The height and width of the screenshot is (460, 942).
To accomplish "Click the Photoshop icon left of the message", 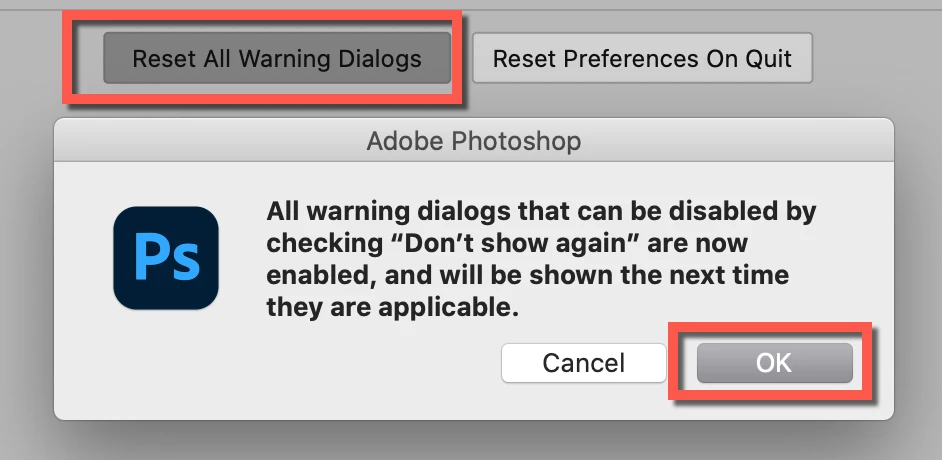I will [166, 258].
